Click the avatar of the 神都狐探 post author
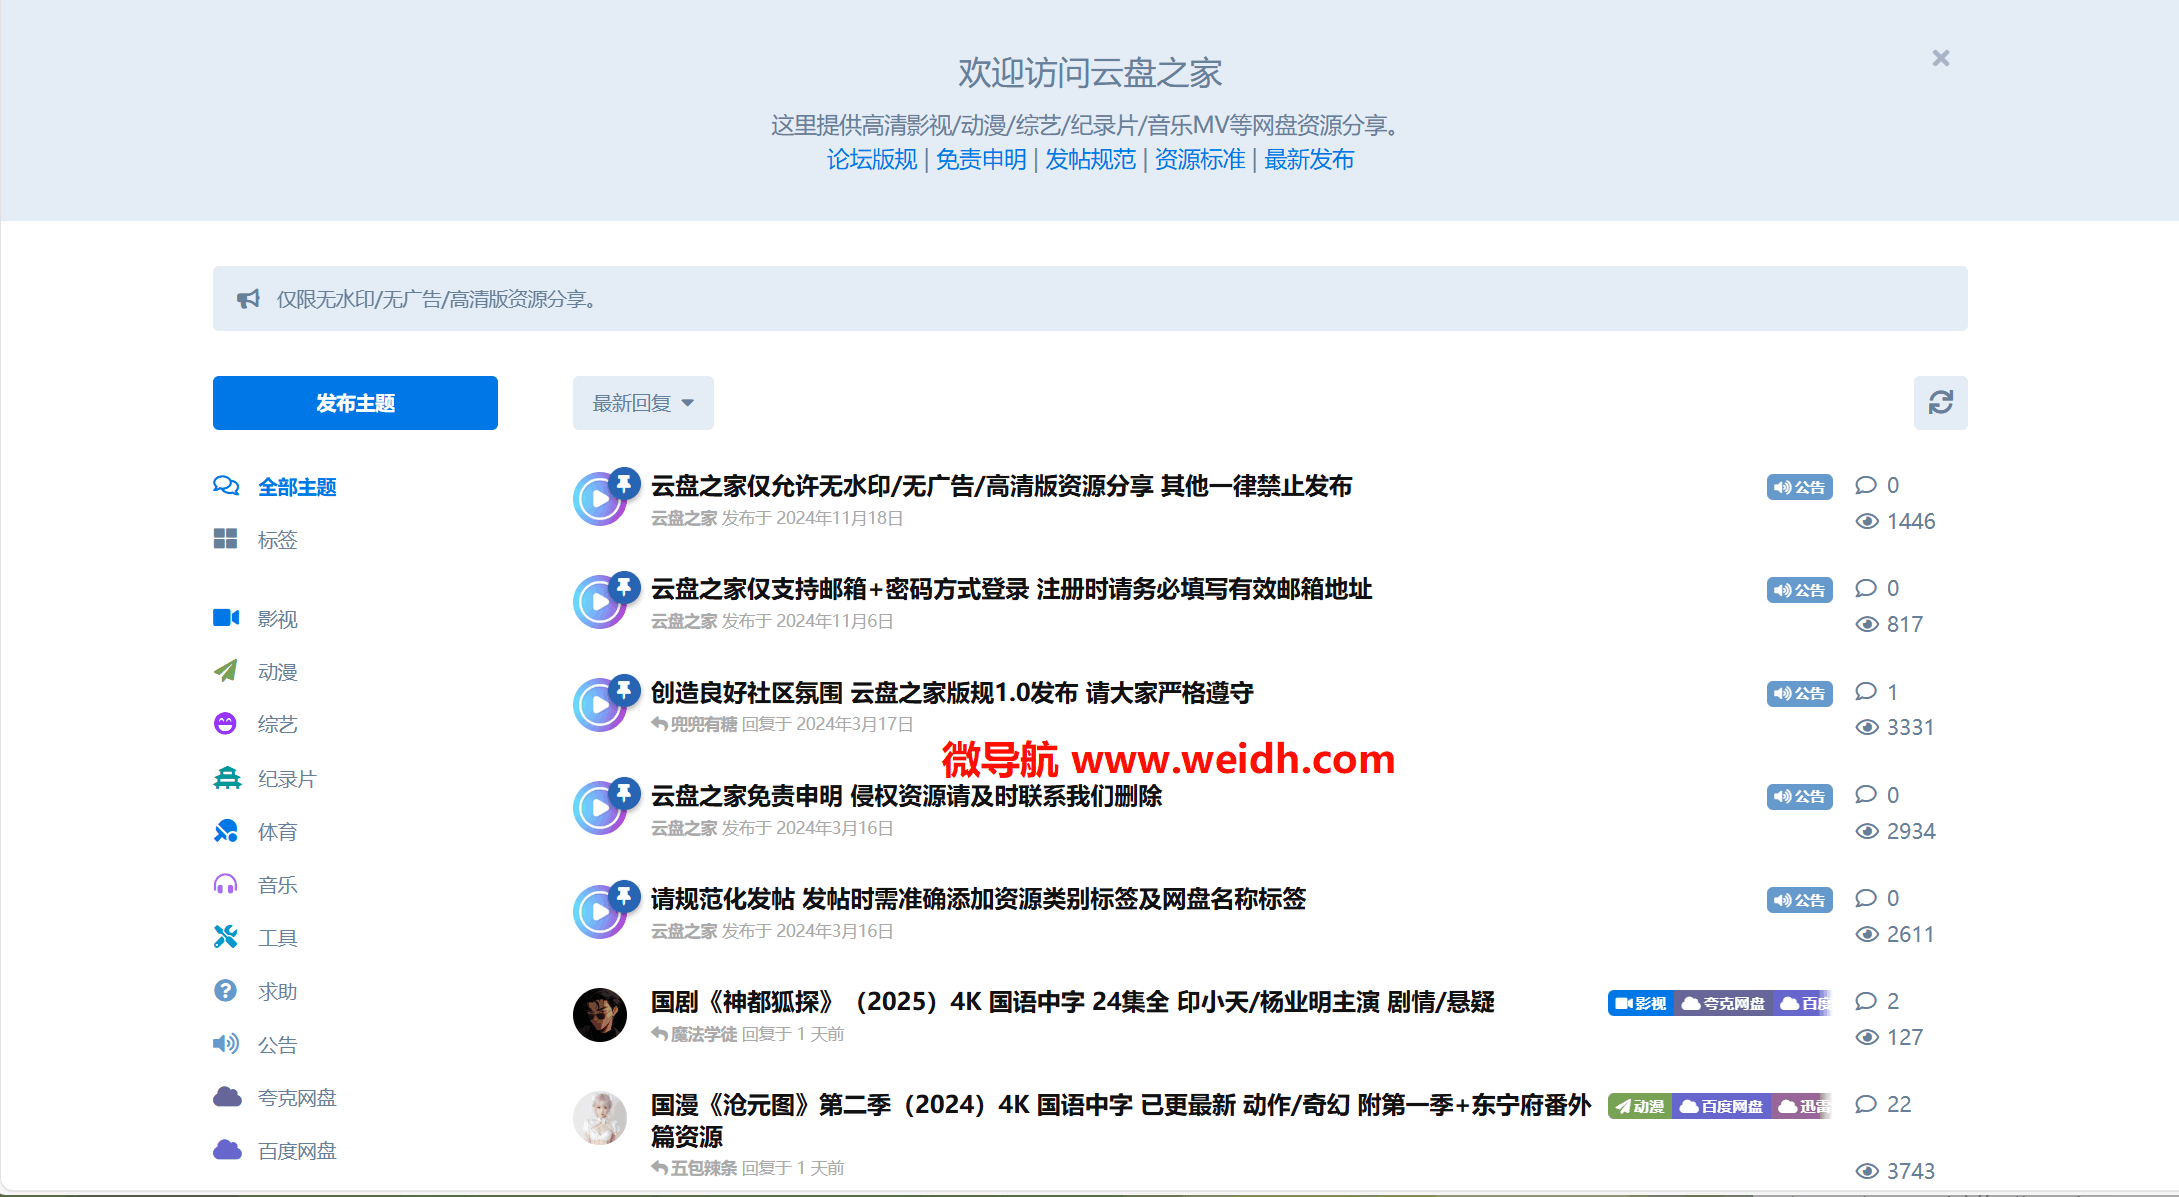2179x1197 pixels. (600, 1014)
